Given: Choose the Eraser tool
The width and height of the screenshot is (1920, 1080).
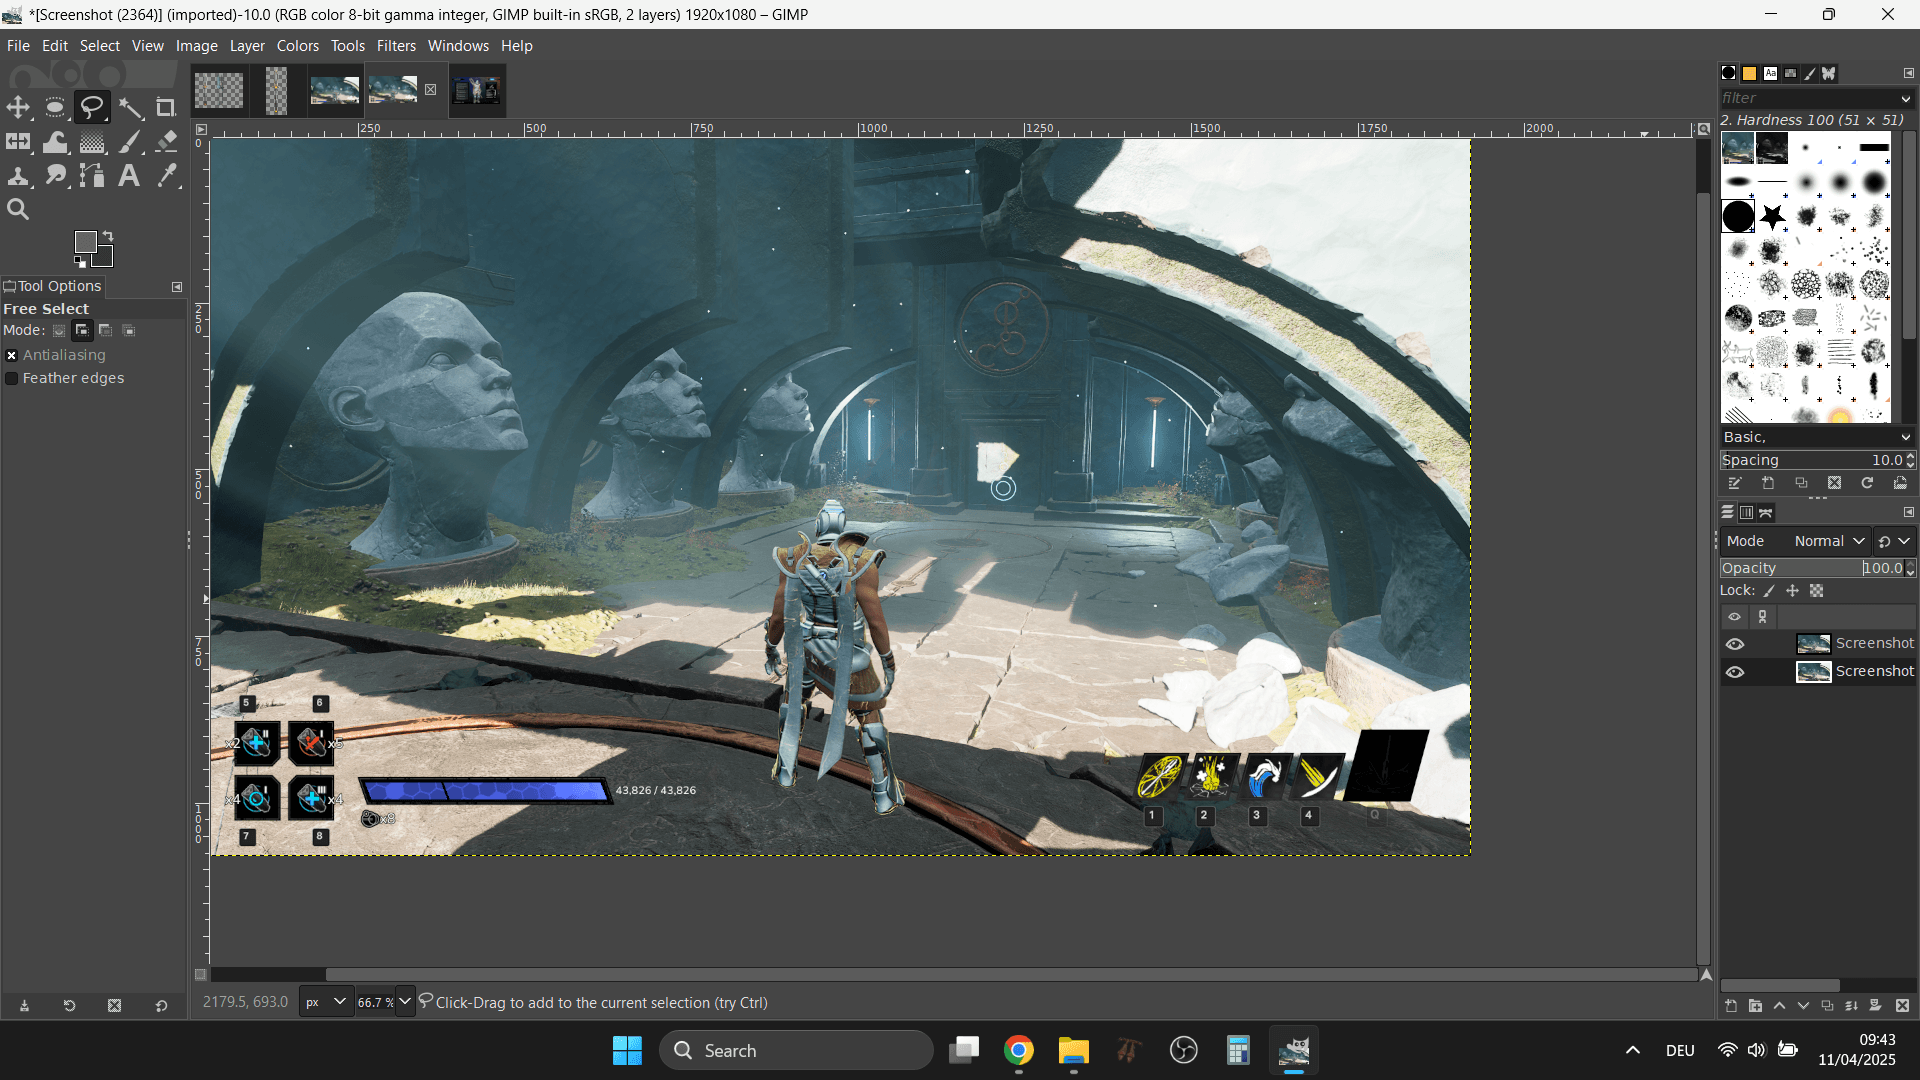Looking at the screenshot, I should 167,142.
